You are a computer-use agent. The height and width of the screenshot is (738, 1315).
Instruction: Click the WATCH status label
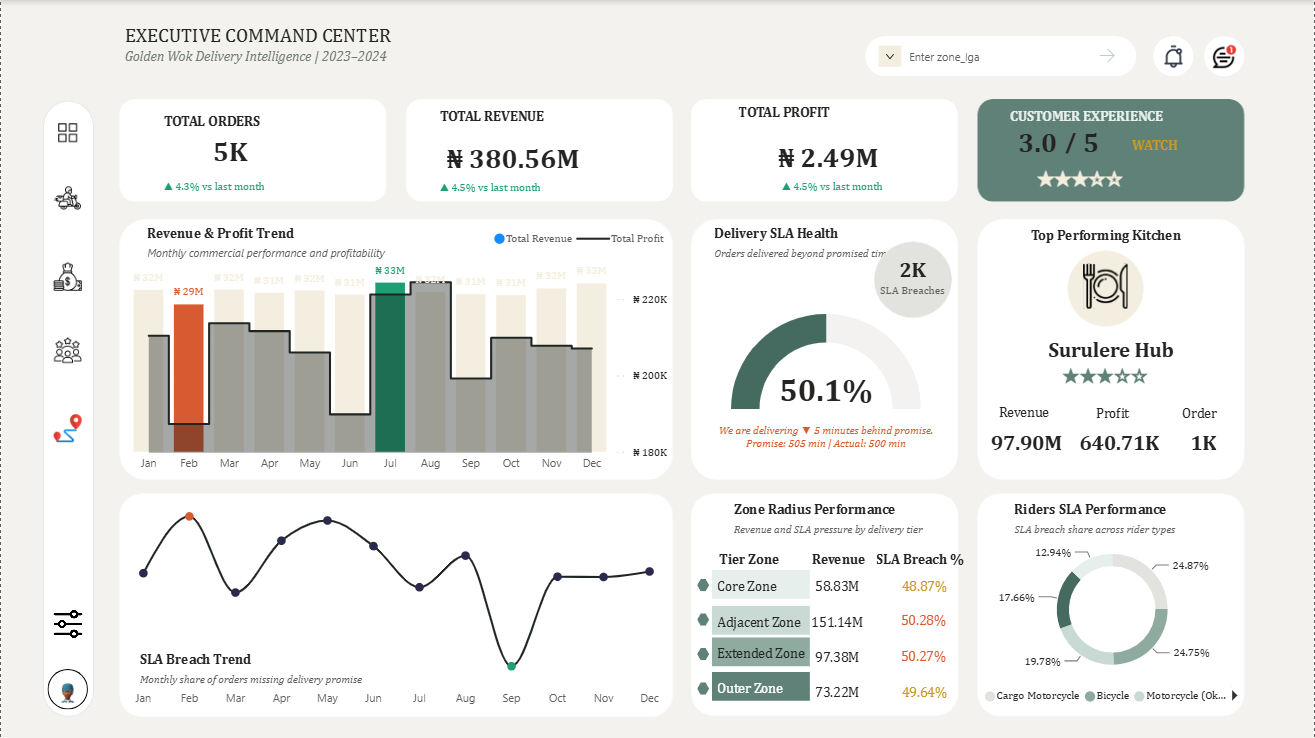tap(1155, 145)
